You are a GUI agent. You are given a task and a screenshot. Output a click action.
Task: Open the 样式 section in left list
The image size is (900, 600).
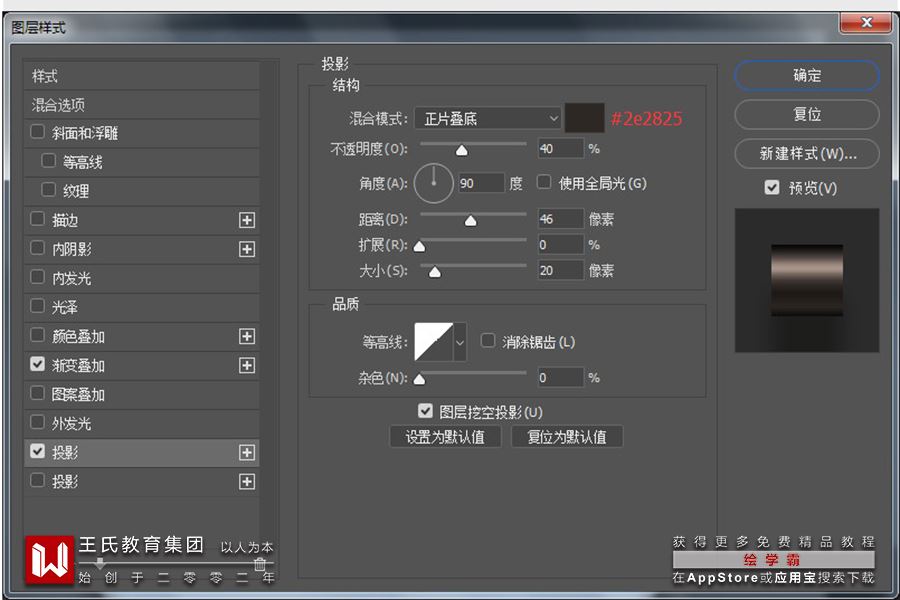pos(141,76)
